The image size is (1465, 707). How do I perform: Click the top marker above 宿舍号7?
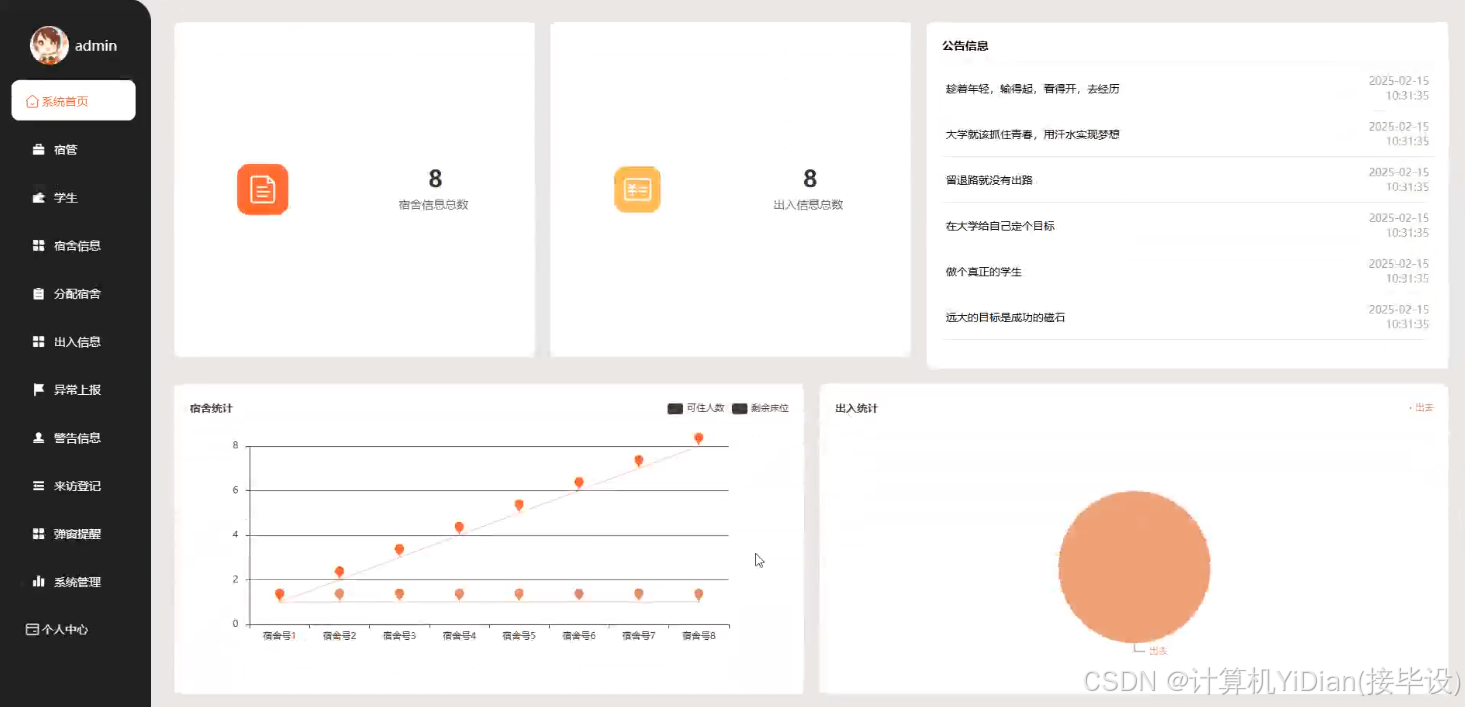point(639,461)
